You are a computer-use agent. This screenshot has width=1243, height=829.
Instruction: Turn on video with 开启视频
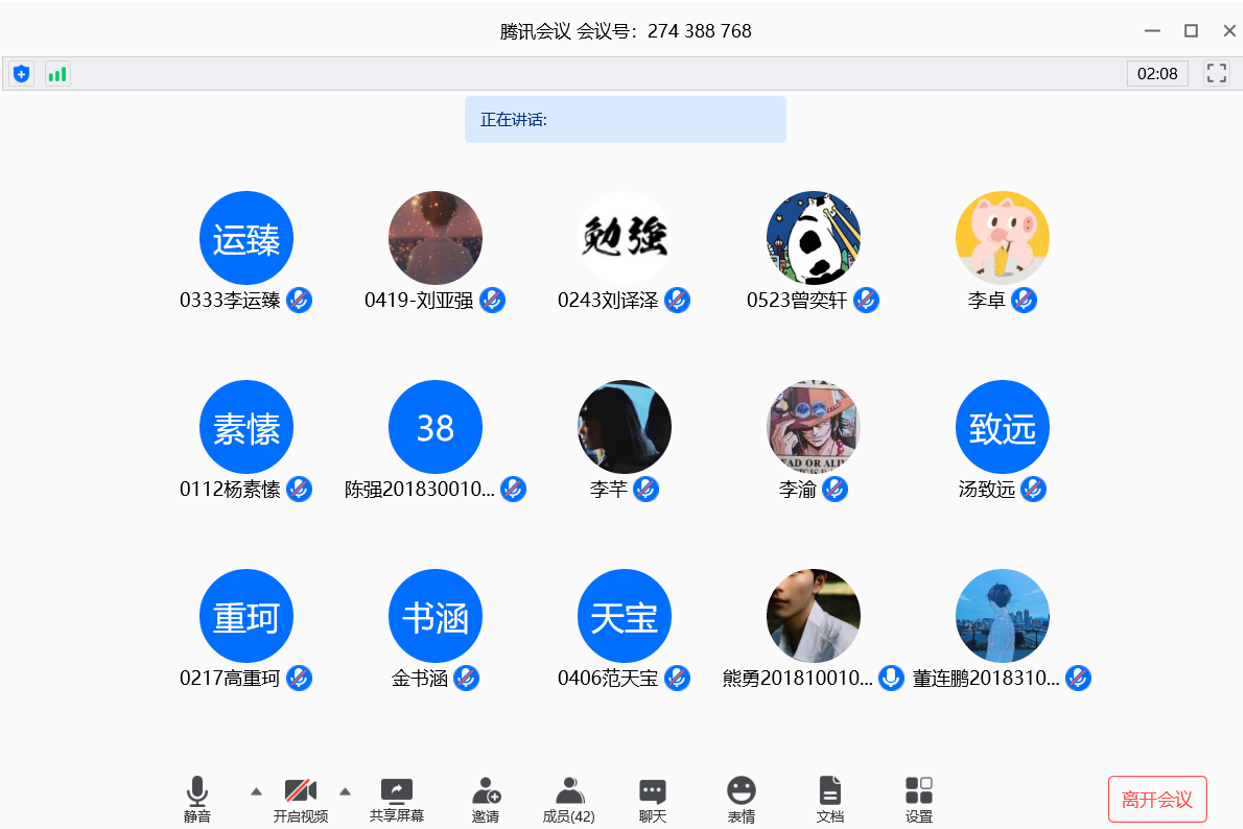[x=300, y=799]
